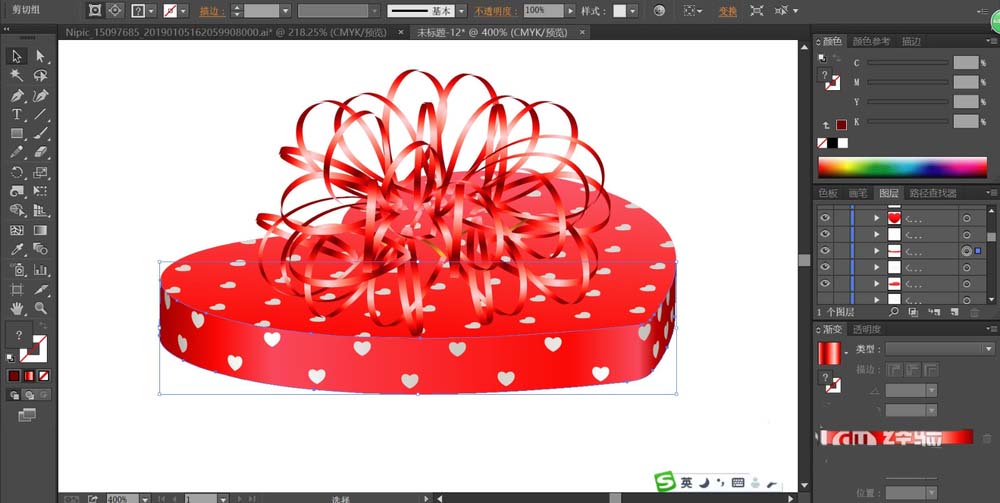Image resolution: width=1000 pixels, height=503 pixels.
Task: Select the Type tool
Action: 17,115
